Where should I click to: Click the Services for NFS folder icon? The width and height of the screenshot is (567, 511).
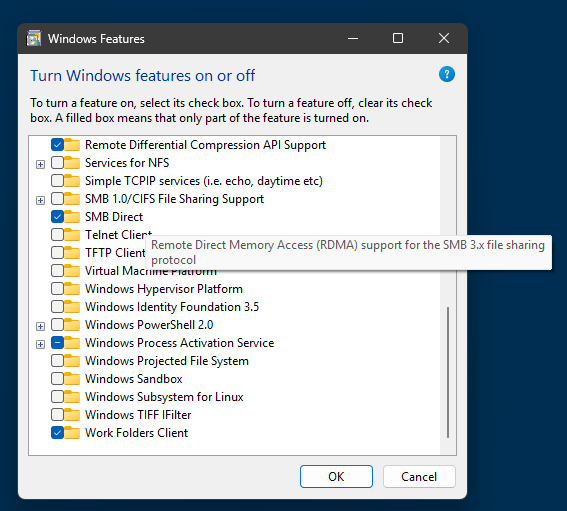(72, 163)
